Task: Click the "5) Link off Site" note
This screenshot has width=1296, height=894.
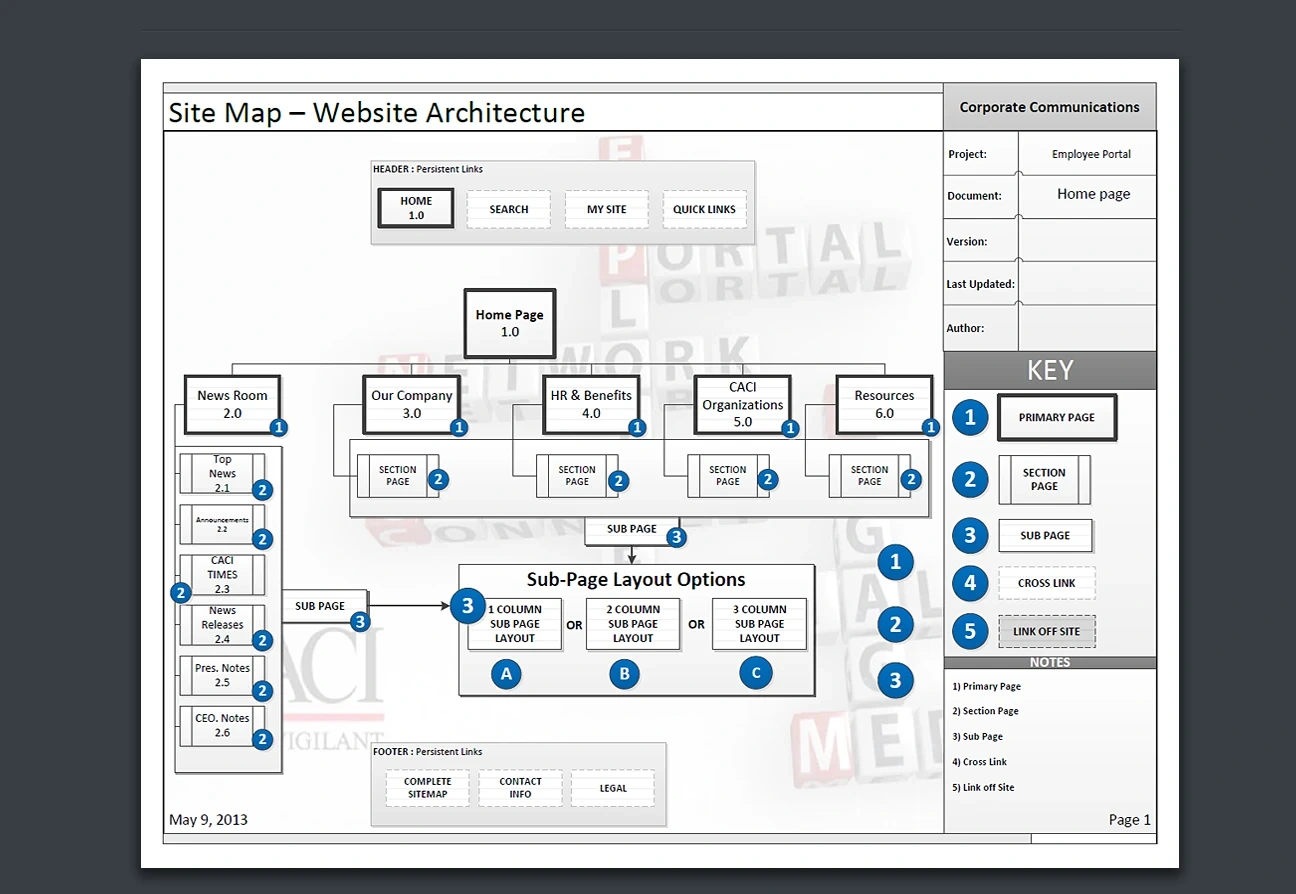Action: [983, 787]
